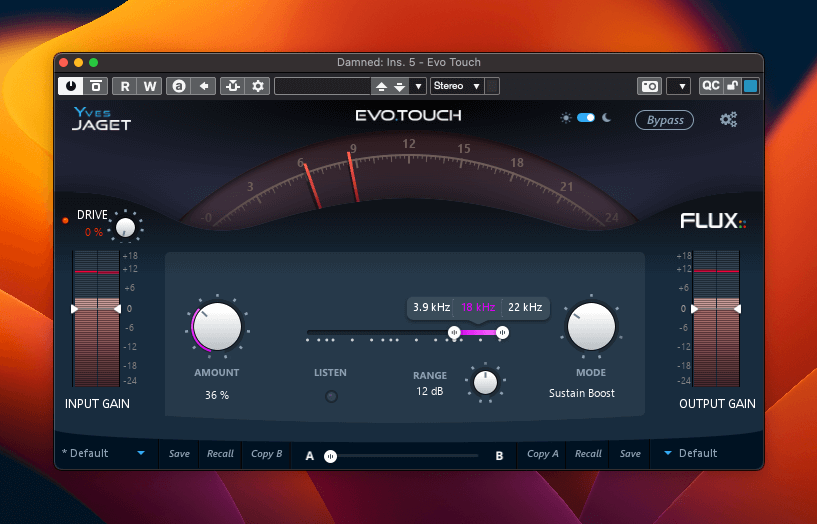Screen dimensions: 817x524
Task: Open plugin settings gear in host toolbar
Action: pyautogui.click(x=258, y=86)
